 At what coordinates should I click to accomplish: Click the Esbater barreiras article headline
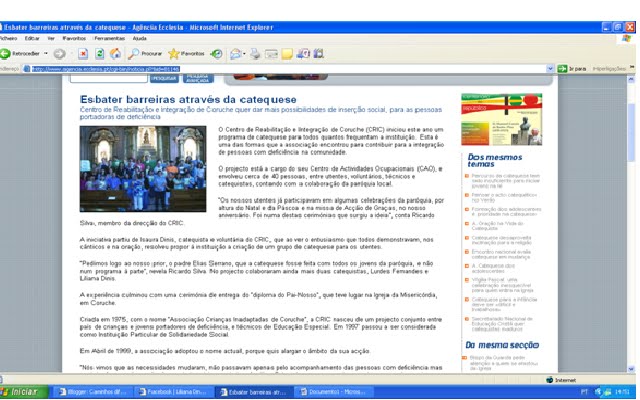click(x=188, y=100)
